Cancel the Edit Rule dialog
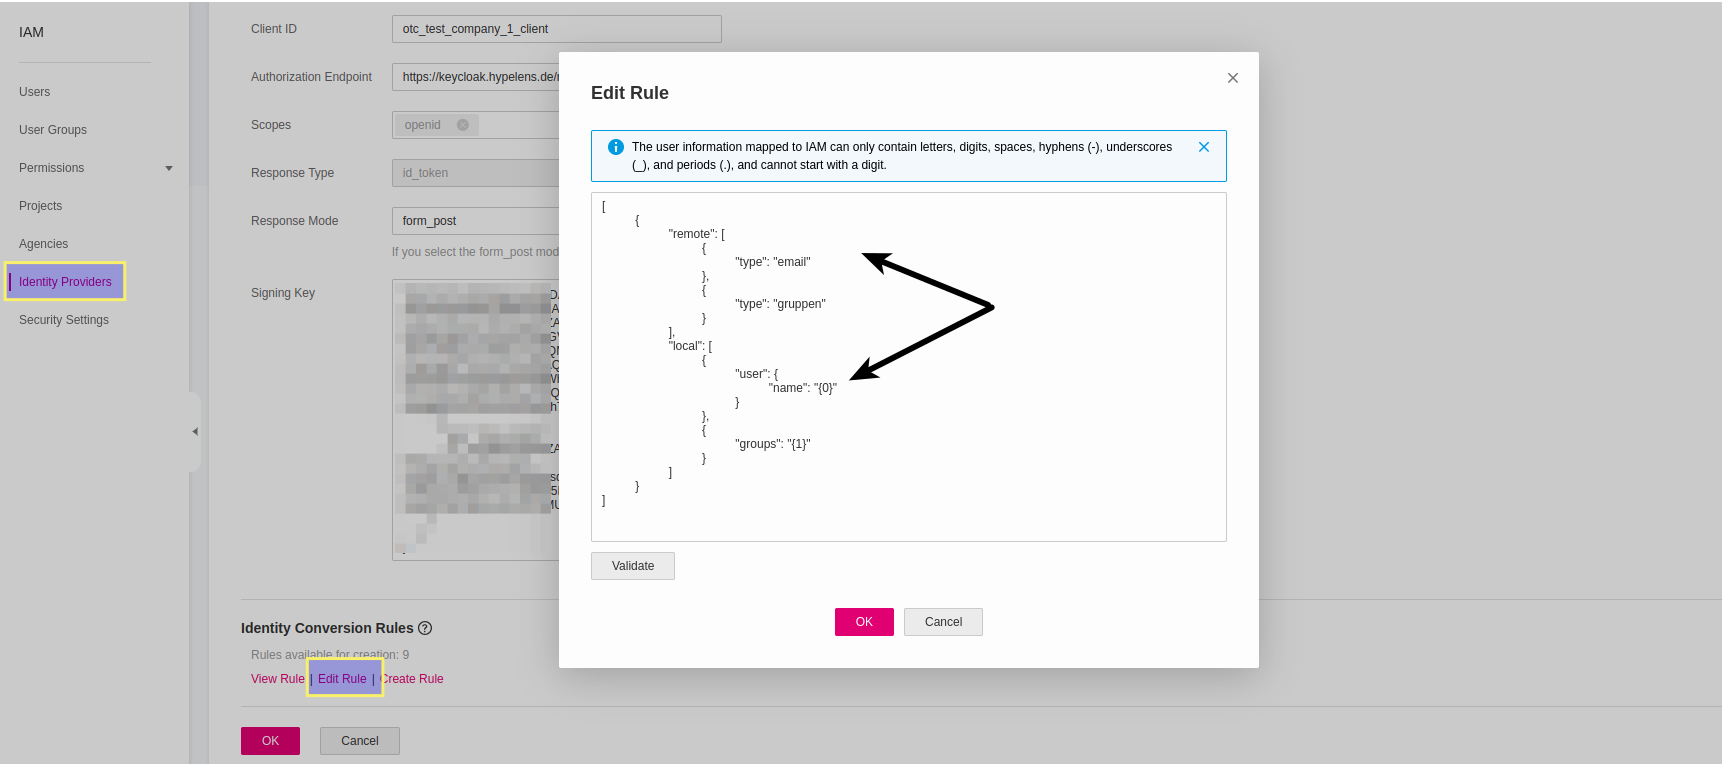 point(943,622)
